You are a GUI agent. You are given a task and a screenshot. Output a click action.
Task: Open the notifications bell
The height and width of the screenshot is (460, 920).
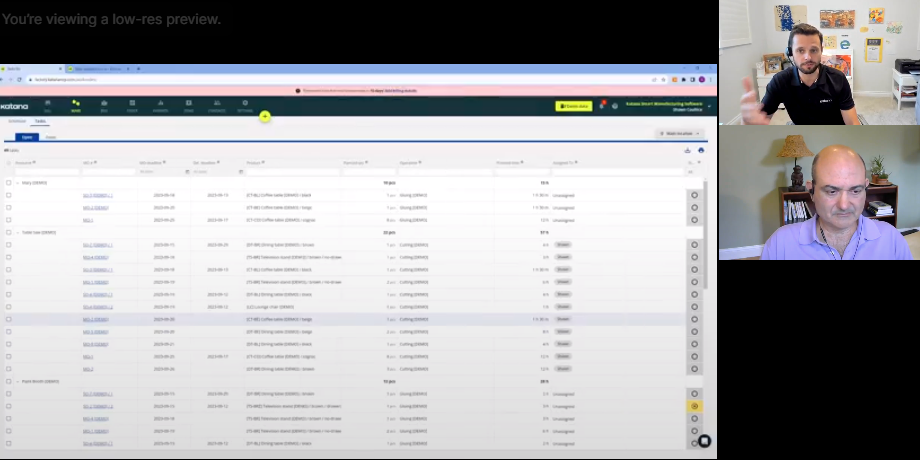pyautogui.click(x=602, y=106)
